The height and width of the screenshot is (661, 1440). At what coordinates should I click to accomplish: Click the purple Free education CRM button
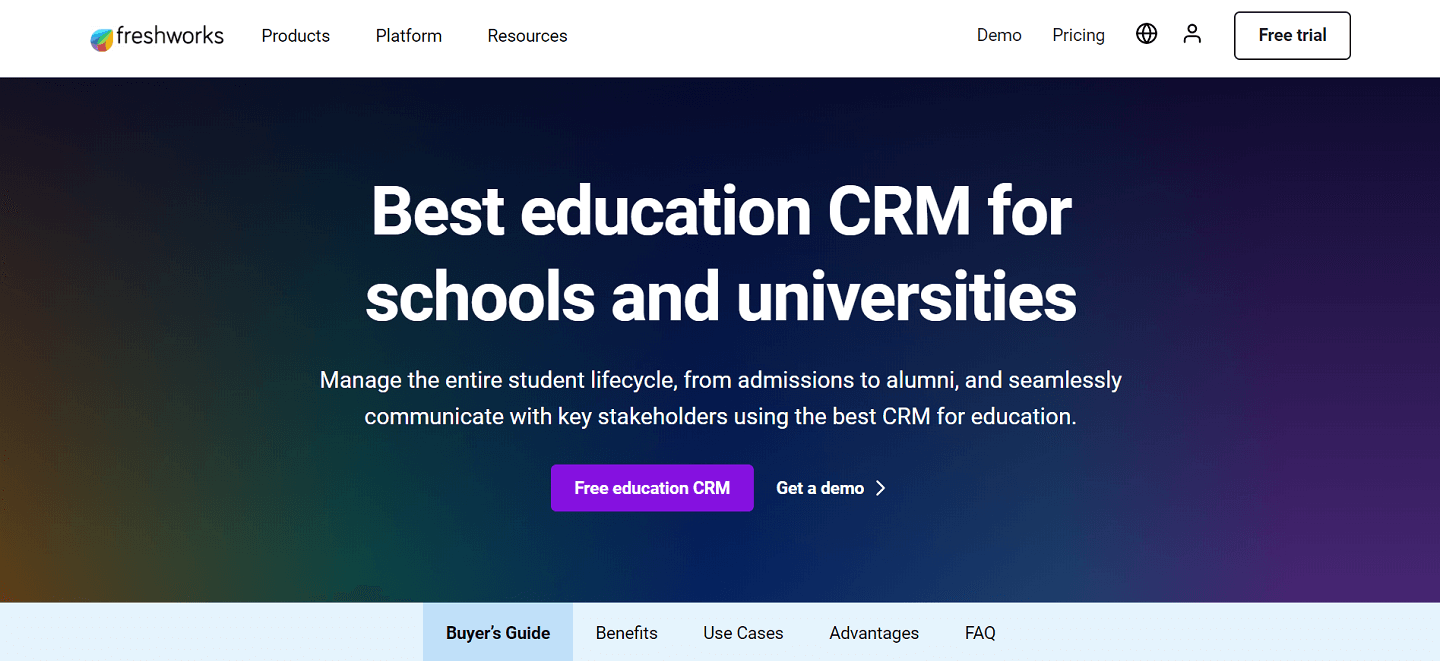[x=652, y=488]
